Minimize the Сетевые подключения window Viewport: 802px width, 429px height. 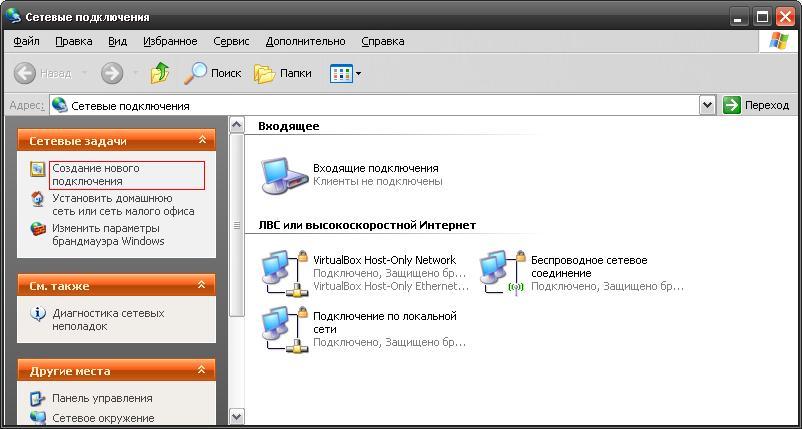click(x=738, y=17)
